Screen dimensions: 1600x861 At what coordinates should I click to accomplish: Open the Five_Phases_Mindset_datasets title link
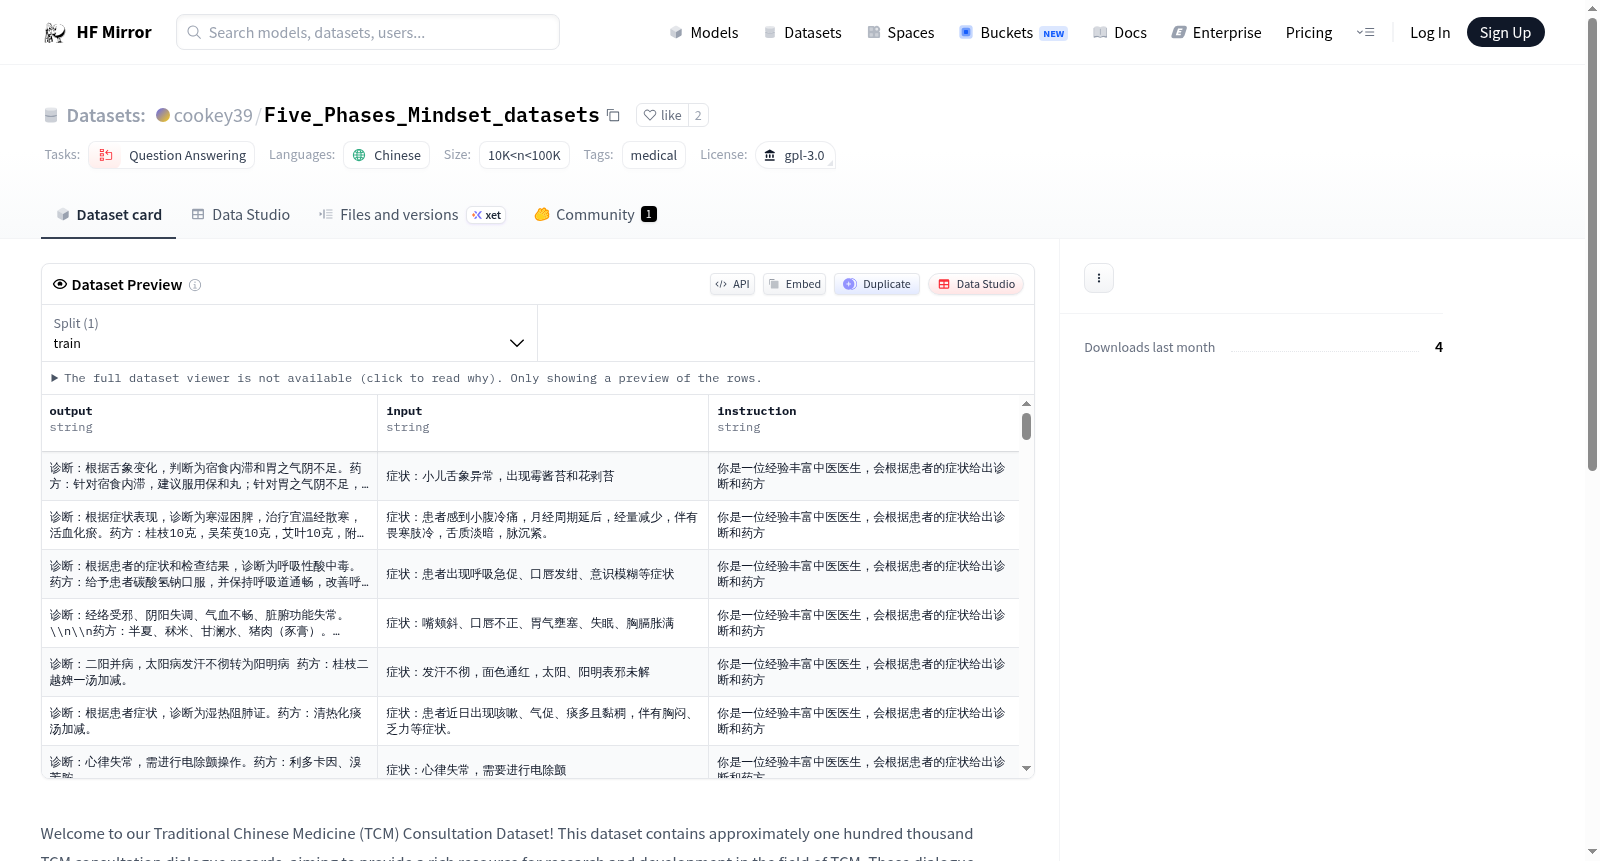431,115
